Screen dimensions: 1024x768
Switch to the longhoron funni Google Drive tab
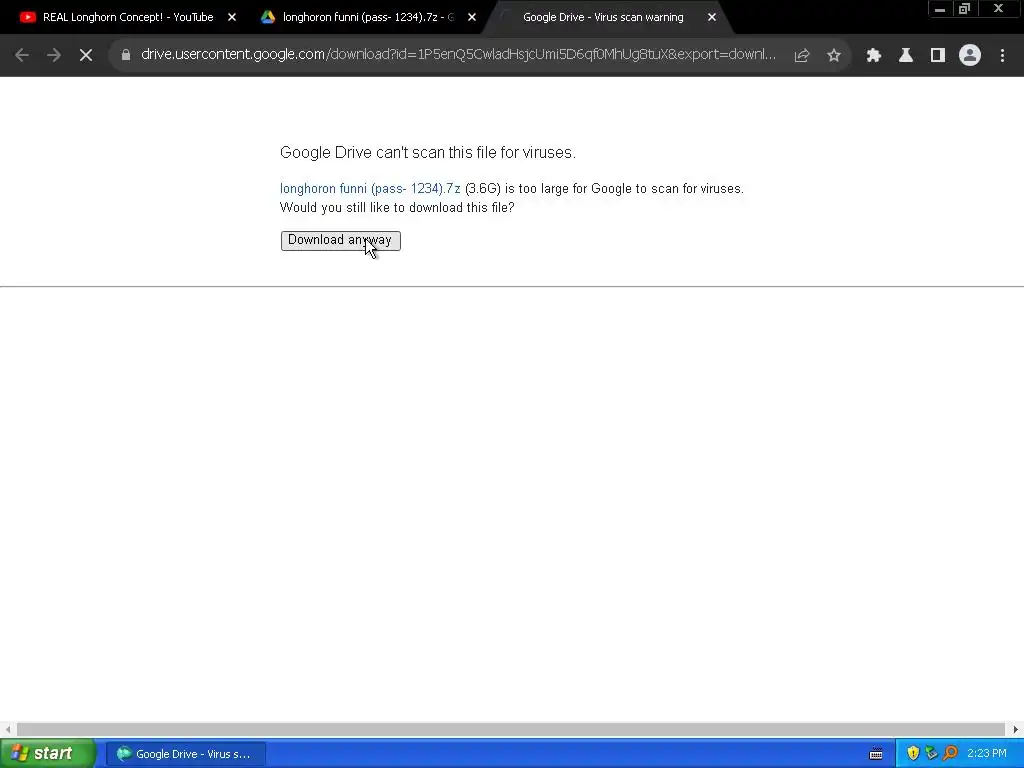pyautogui.click(x=368, y=18)
